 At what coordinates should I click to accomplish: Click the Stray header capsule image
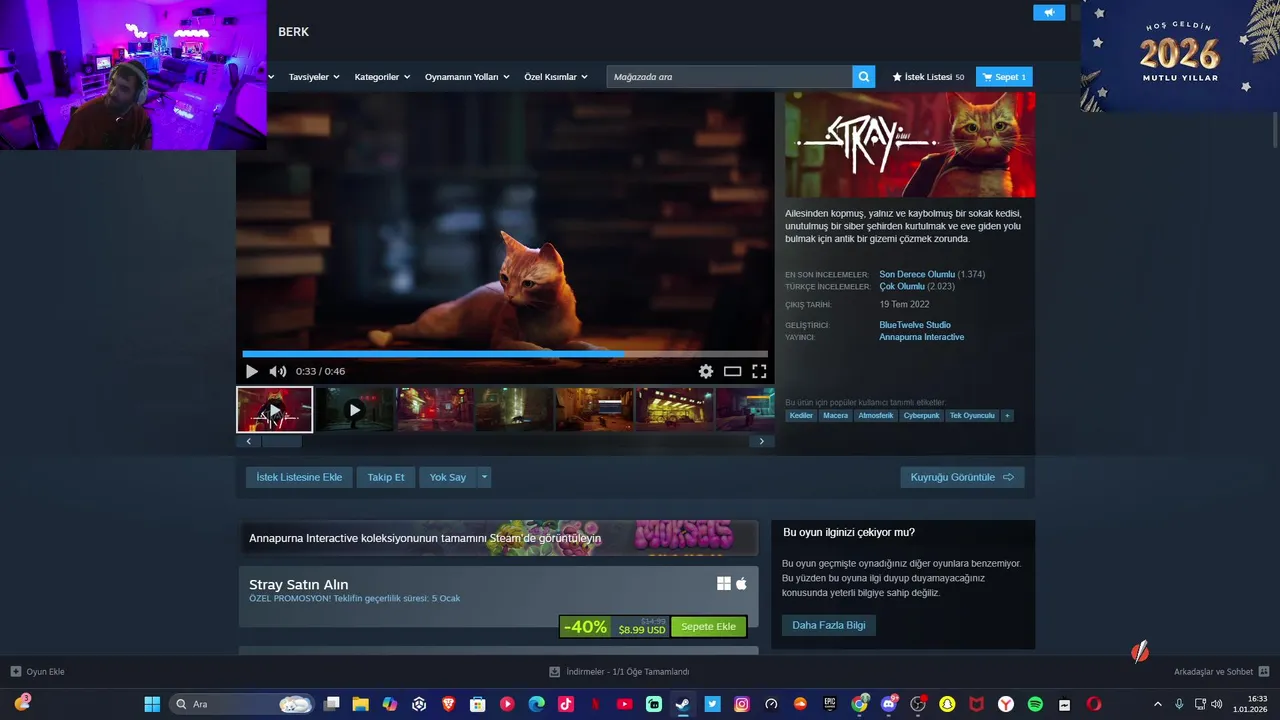[910, 145]
